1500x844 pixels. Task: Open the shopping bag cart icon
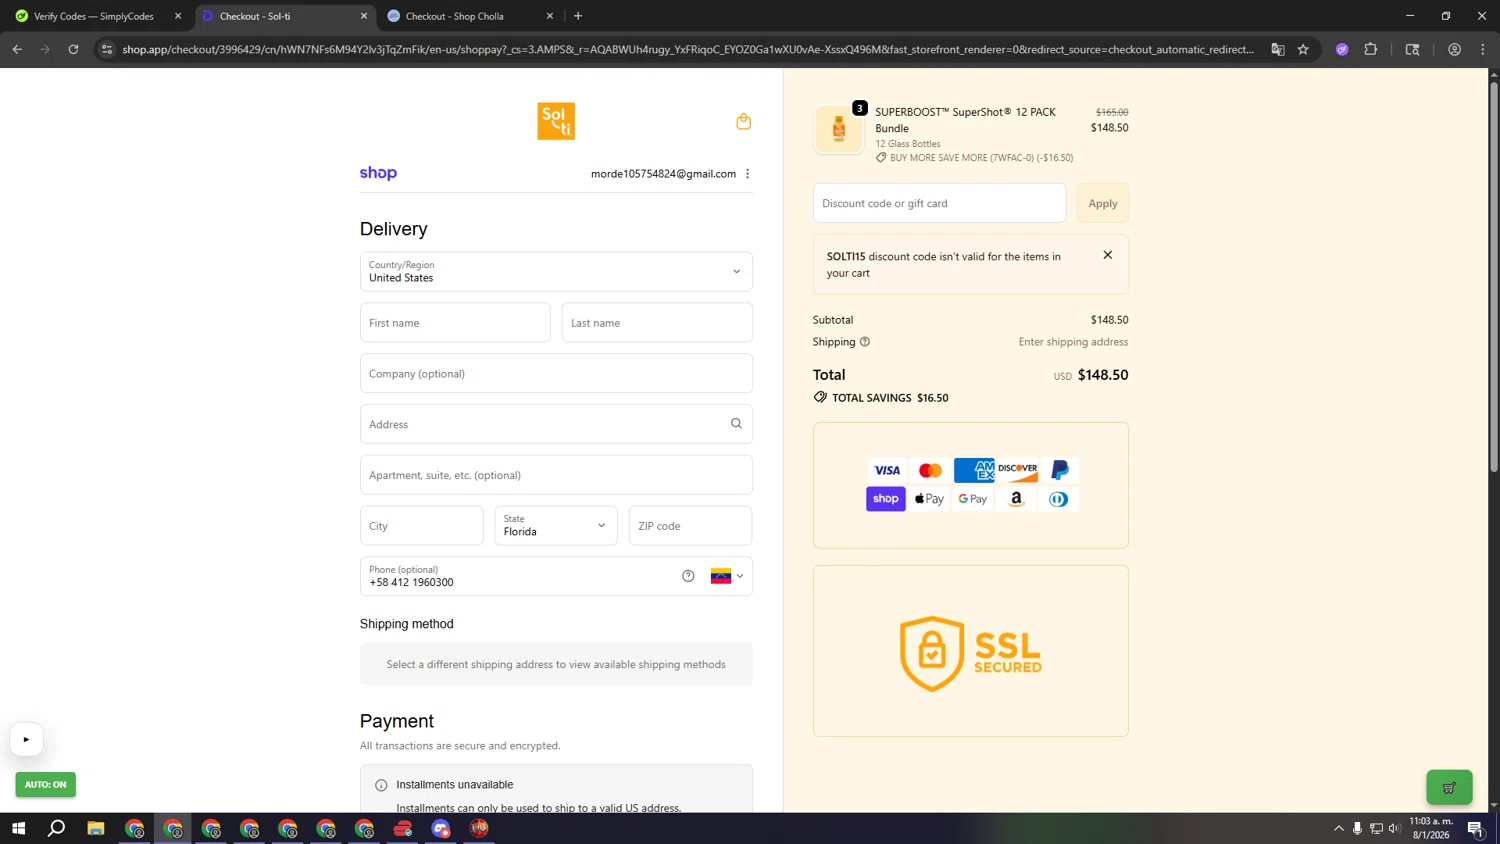[x=743, y=121]
